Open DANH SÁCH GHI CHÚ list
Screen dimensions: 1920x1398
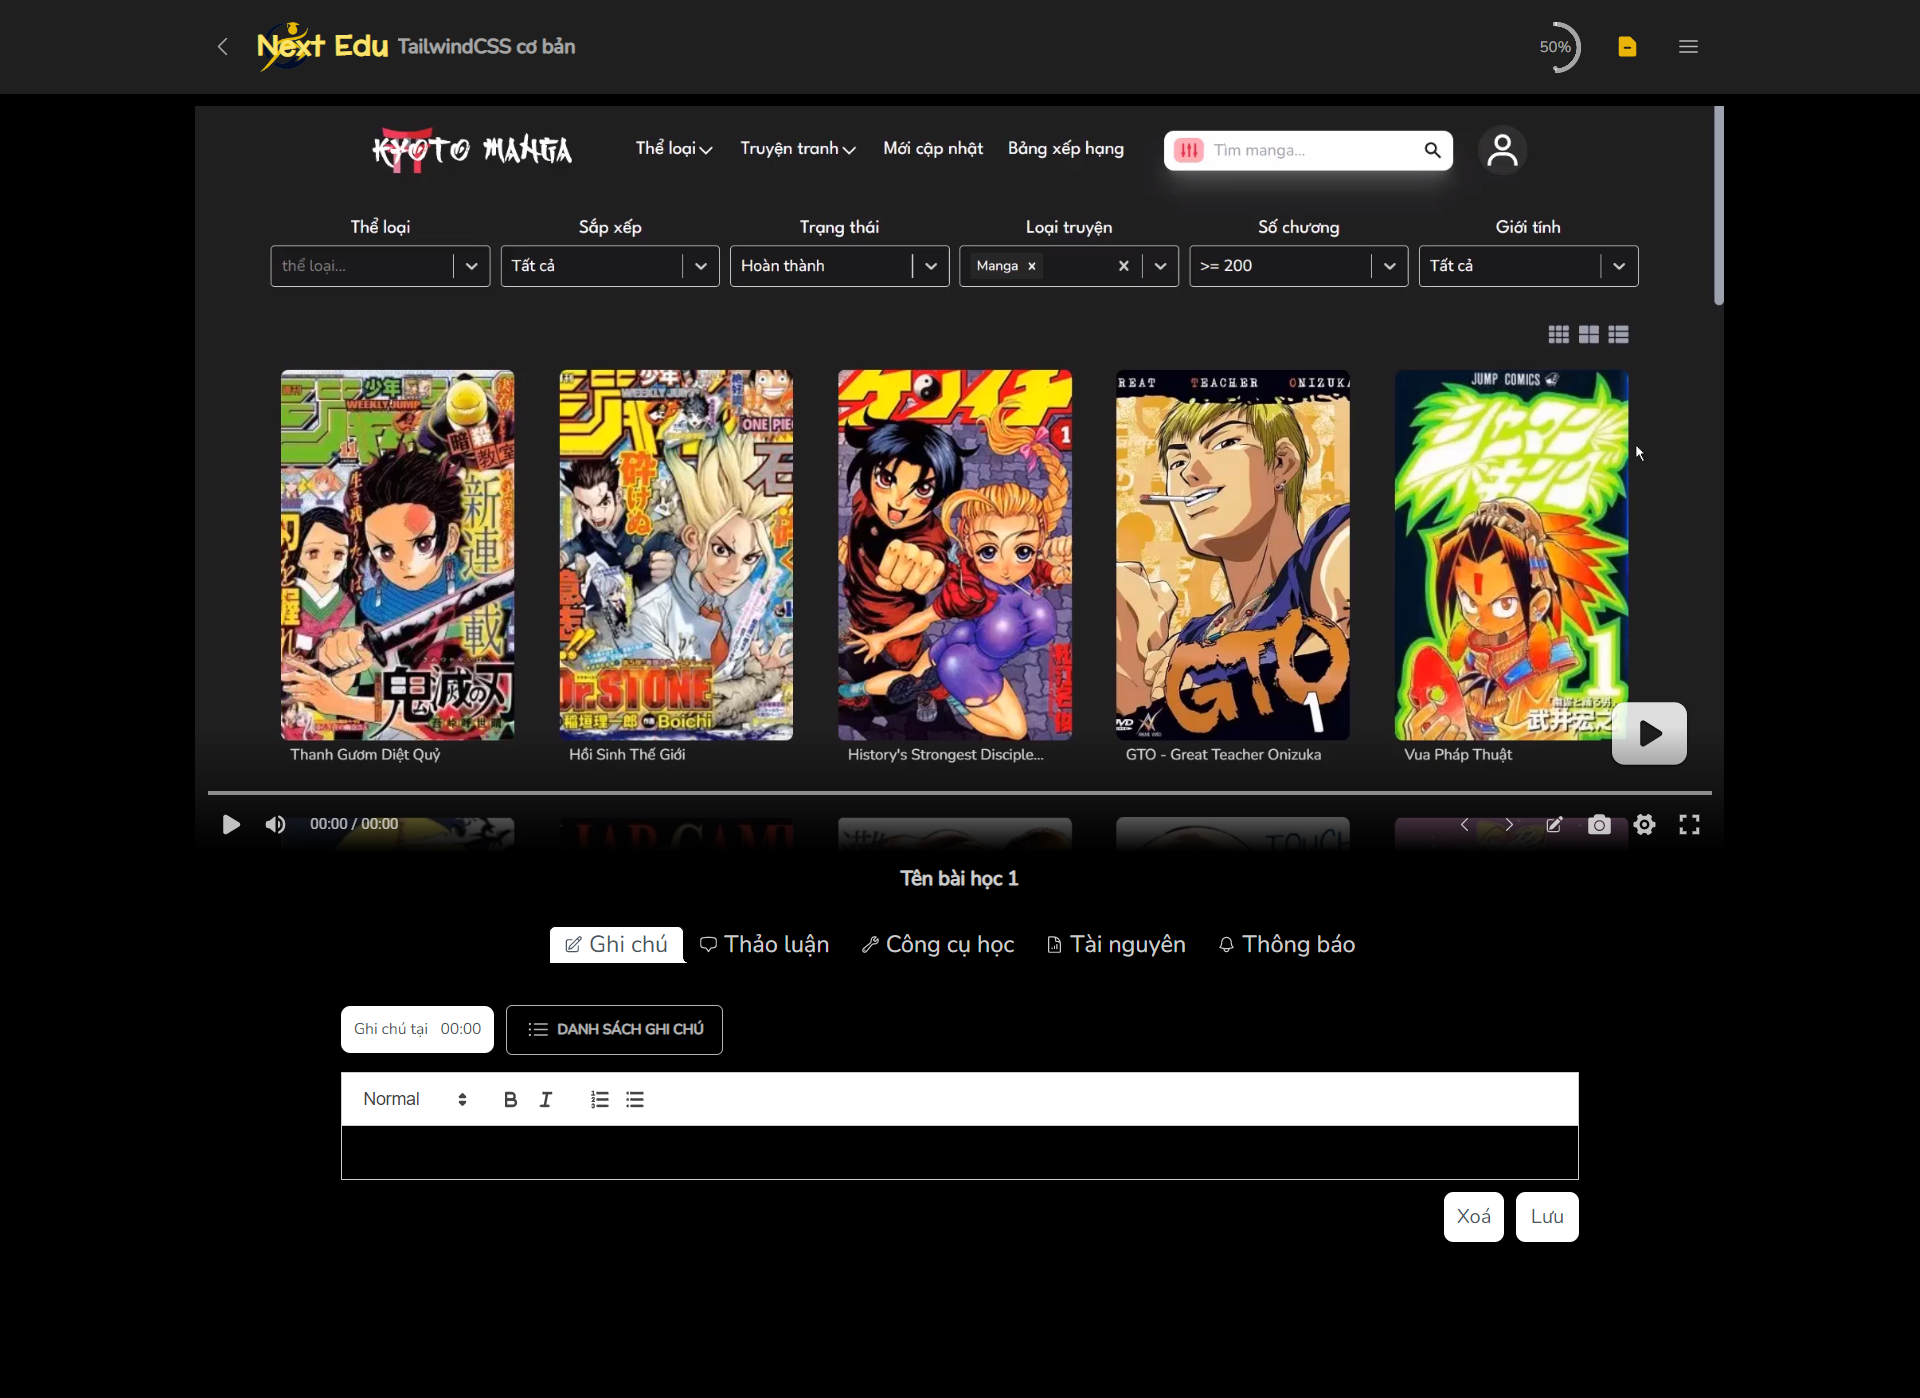[x=614, y=1029]
